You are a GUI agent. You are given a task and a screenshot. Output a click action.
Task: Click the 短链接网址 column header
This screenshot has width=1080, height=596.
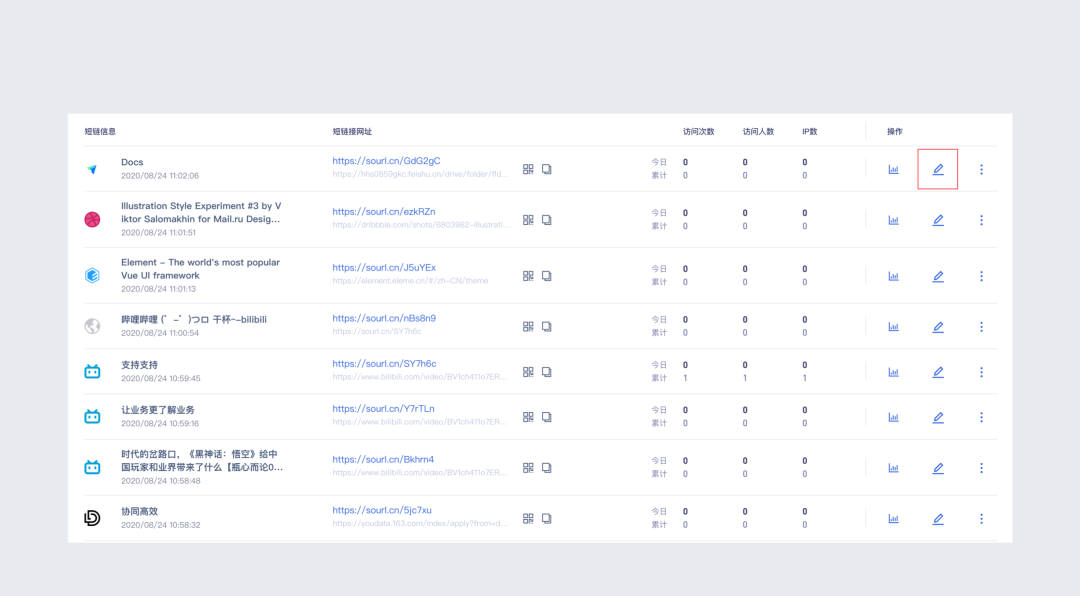[352, 132]
